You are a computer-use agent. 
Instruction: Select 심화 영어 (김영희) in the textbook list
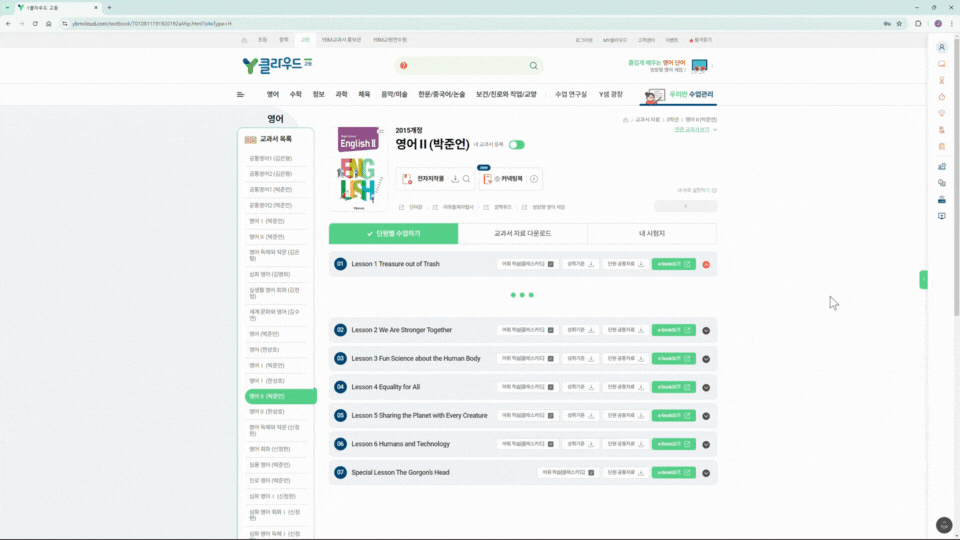269,274
